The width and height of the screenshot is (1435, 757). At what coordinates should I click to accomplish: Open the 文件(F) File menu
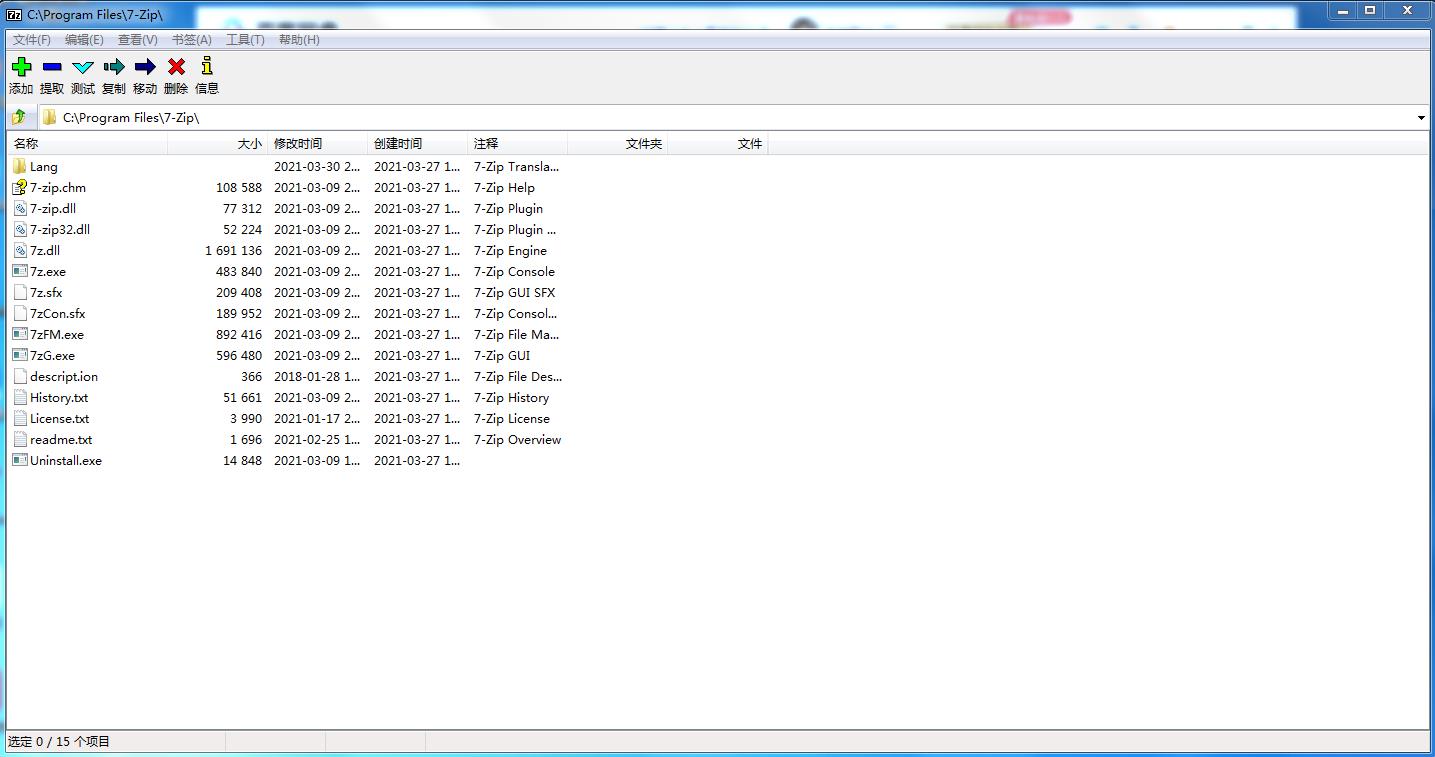point(31,40)
